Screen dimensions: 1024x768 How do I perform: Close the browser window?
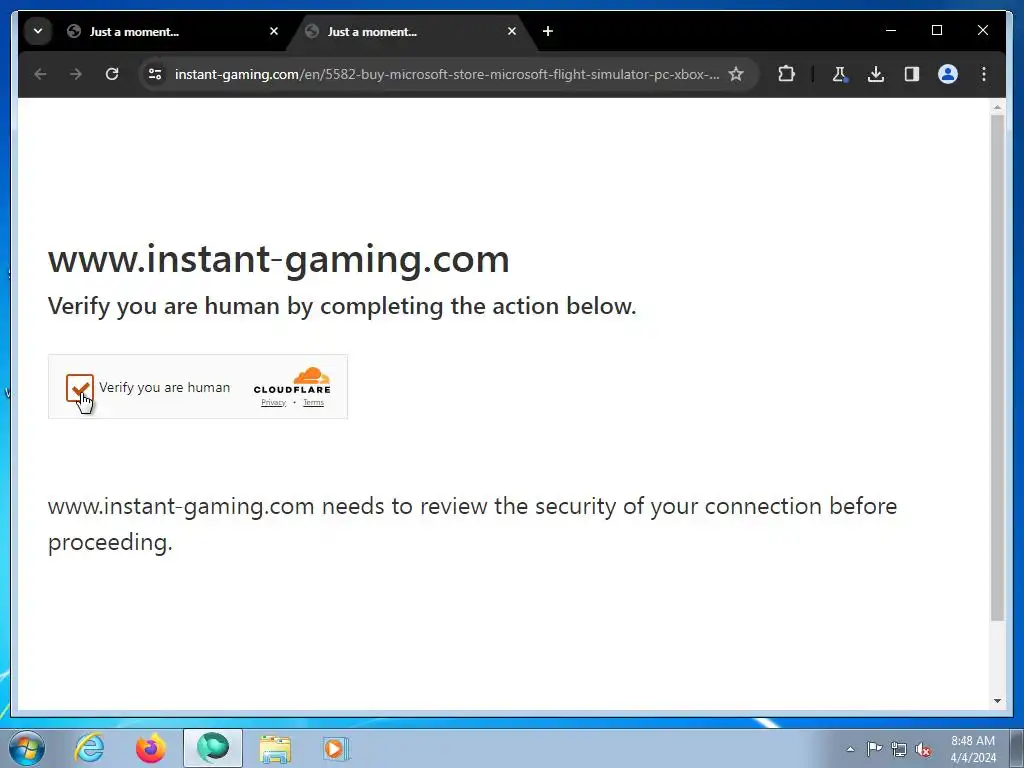click(x=982, y=31)
